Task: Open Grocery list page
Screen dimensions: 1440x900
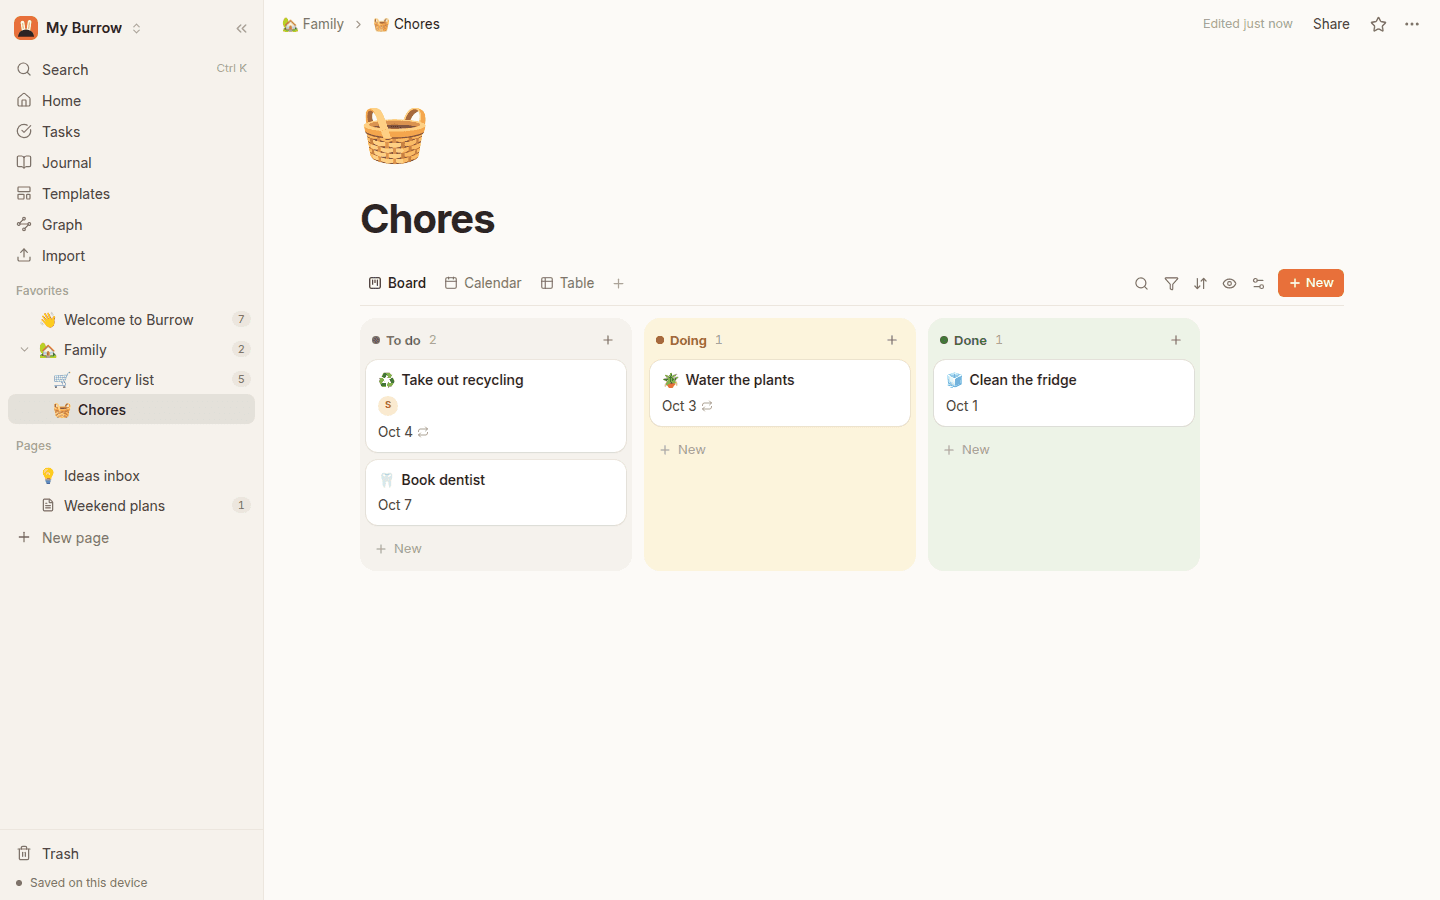Action: (x=131, y=380)
